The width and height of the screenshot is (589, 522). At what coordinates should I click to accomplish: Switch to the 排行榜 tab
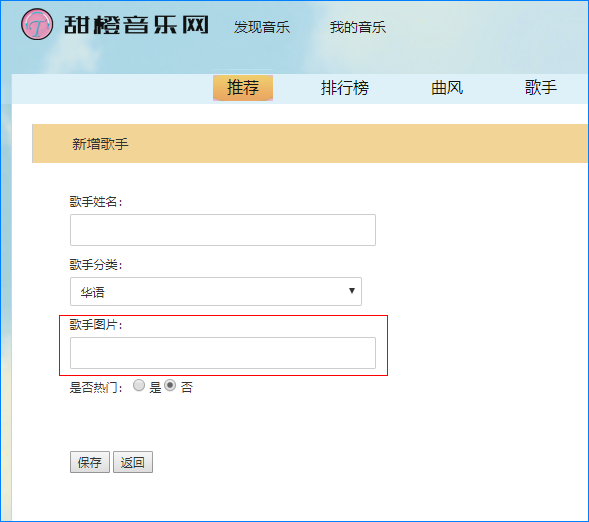[x=344, y=88]
